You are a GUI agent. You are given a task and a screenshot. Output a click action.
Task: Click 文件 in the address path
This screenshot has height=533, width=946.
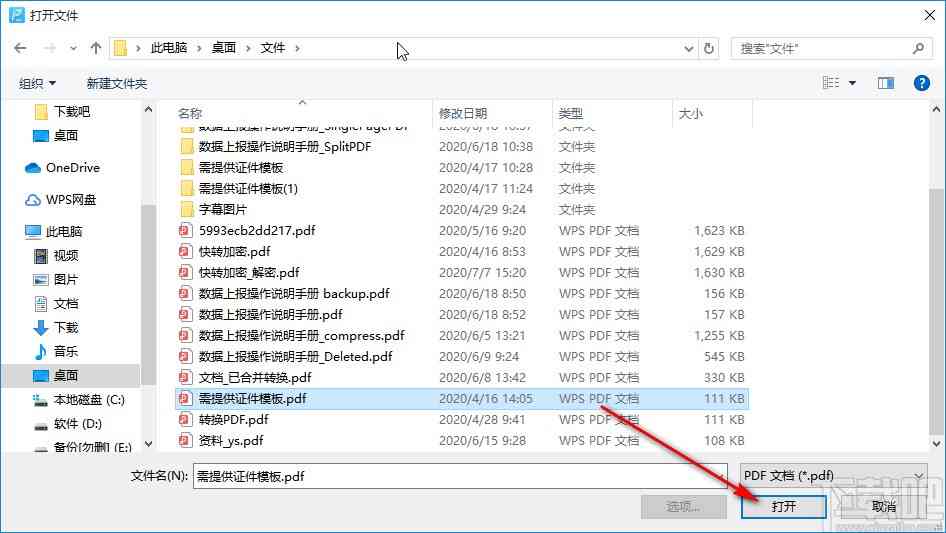pos(272,48)
